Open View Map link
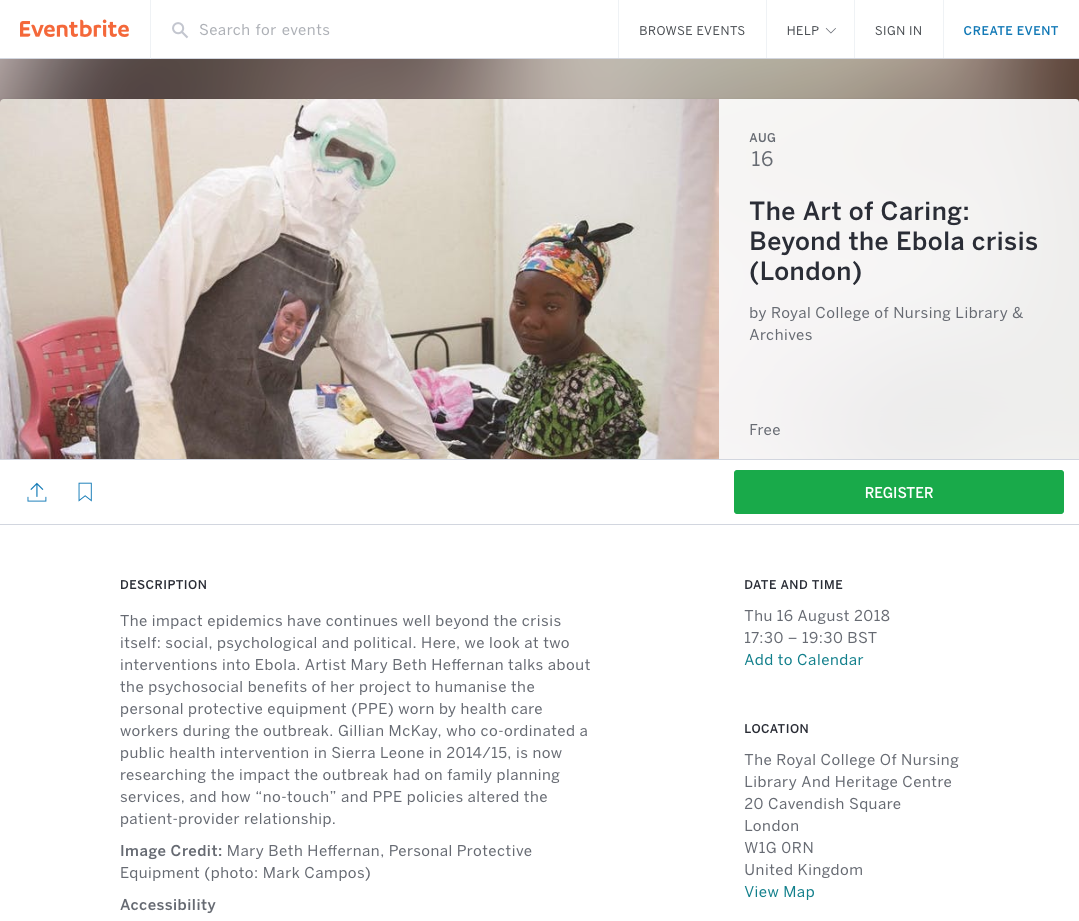 779,892
